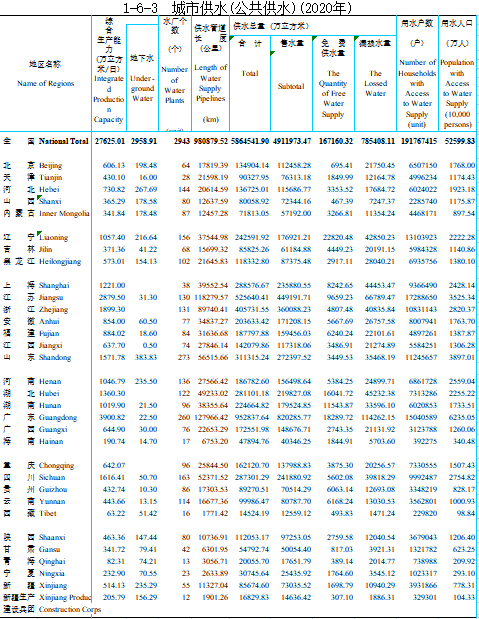Select Tibet population value 98.84
This screenshot has width=479, height=619.
click(466, 513)
